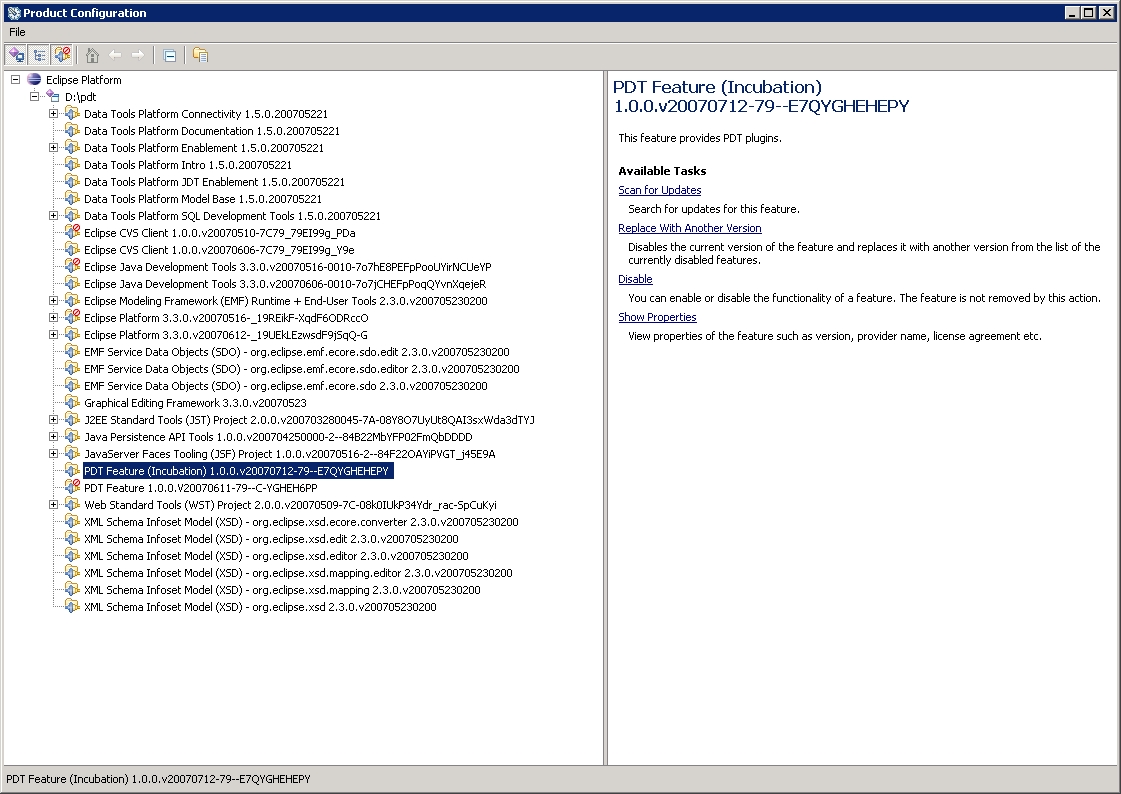Click Graphical Editing Framework feature icon
The image size is (1121, 794).
point(72,402)
